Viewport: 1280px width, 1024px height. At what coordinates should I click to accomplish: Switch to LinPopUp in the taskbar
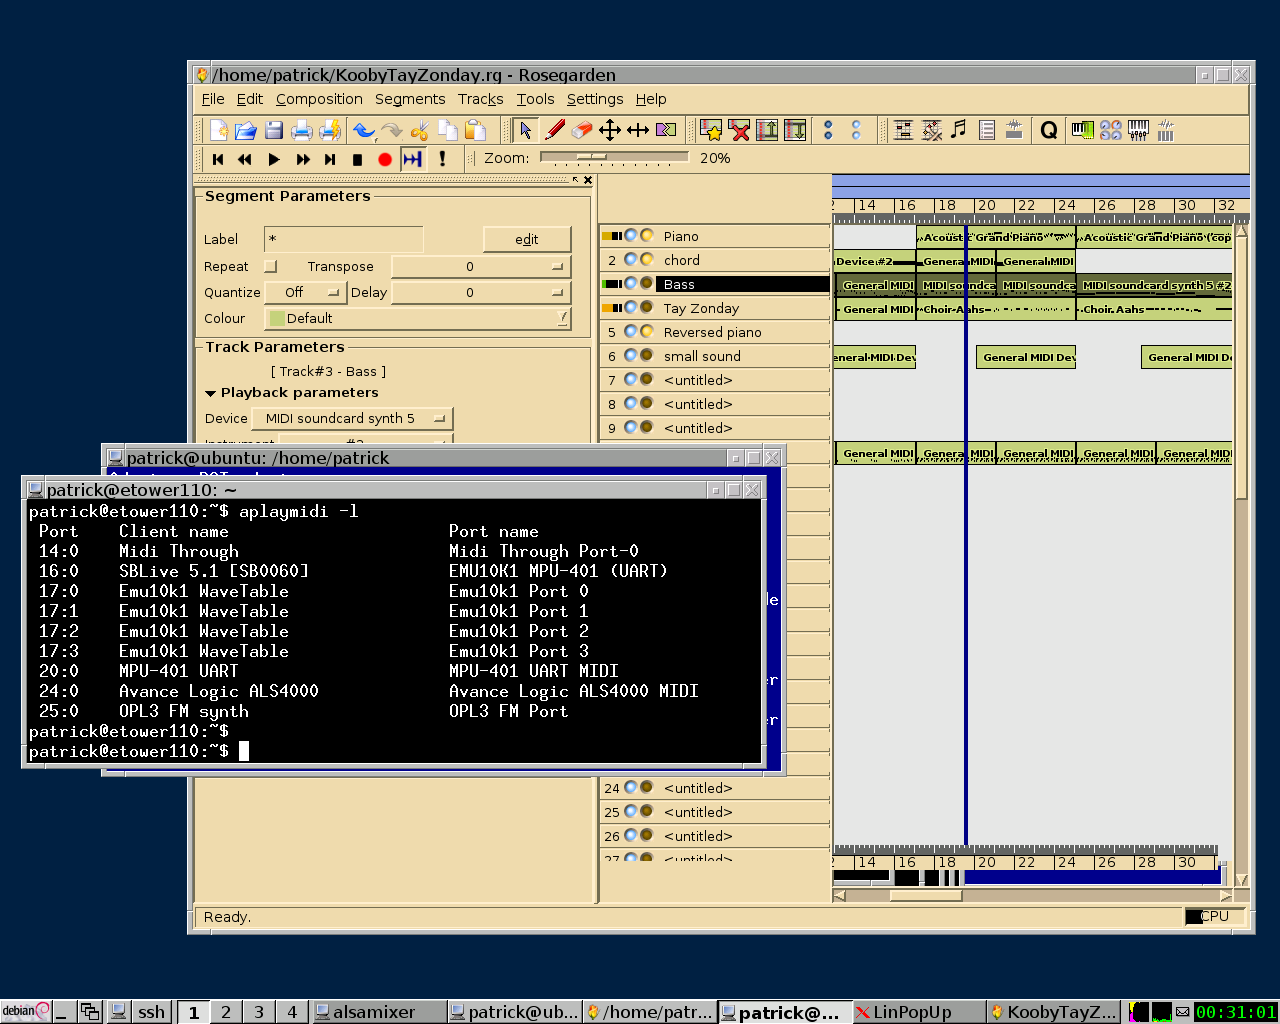point(918,1012)
